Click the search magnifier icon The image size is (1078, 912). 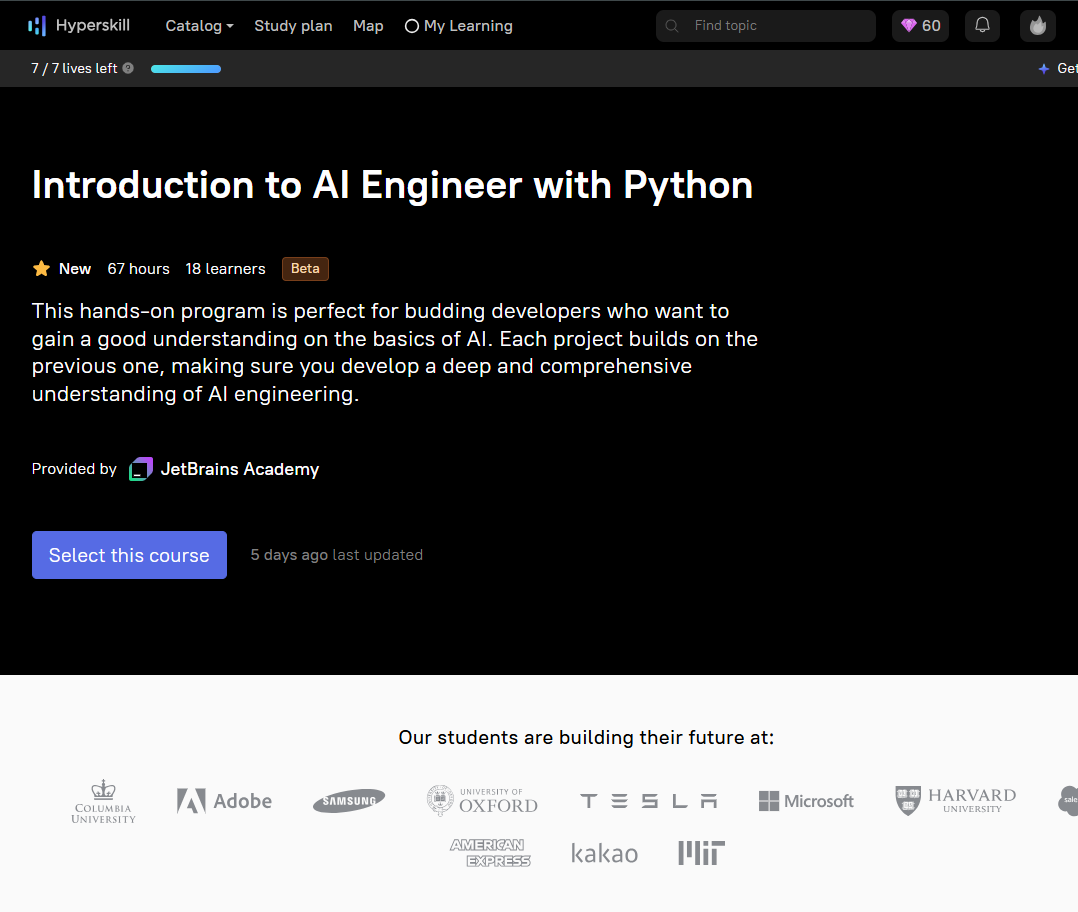pyautogui.click(x=672, y=26)
